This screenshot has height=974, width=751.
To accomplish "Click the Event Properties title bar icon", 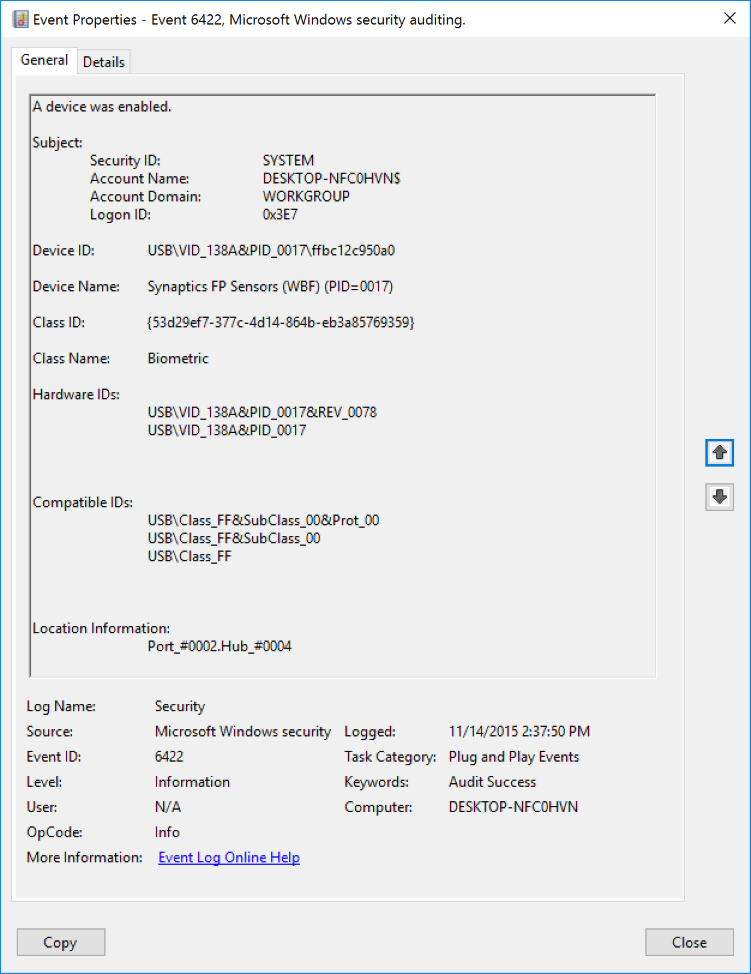I will click(19, 19).
